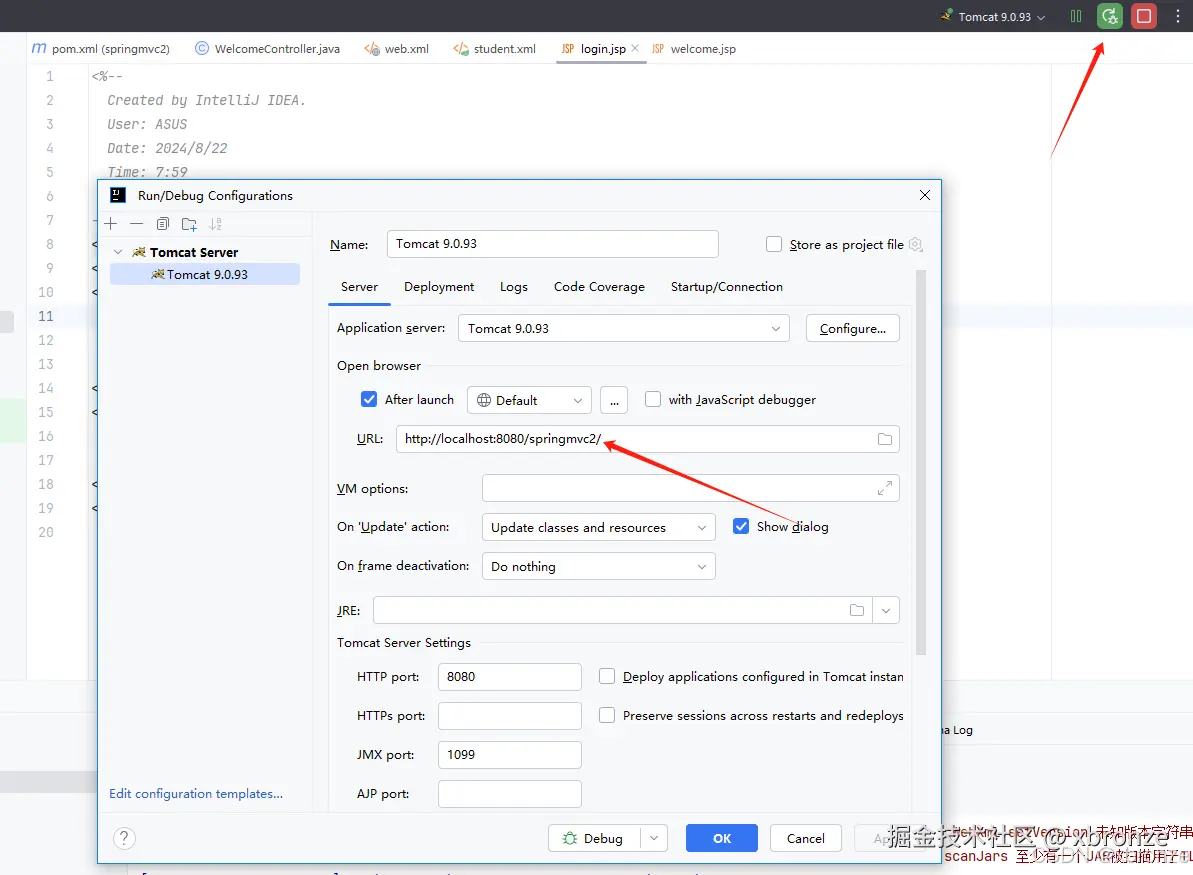Open the pom.xml (springmvc2) editor tab

(100, 49)
